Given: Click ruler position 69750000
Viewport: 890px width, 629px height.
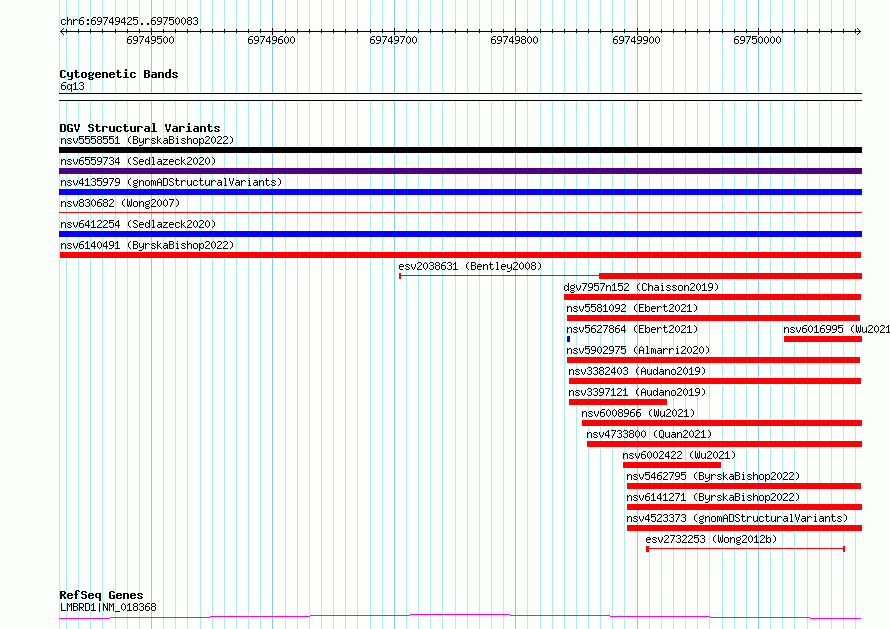Looking at the screenshot, I should coord(757,40).
